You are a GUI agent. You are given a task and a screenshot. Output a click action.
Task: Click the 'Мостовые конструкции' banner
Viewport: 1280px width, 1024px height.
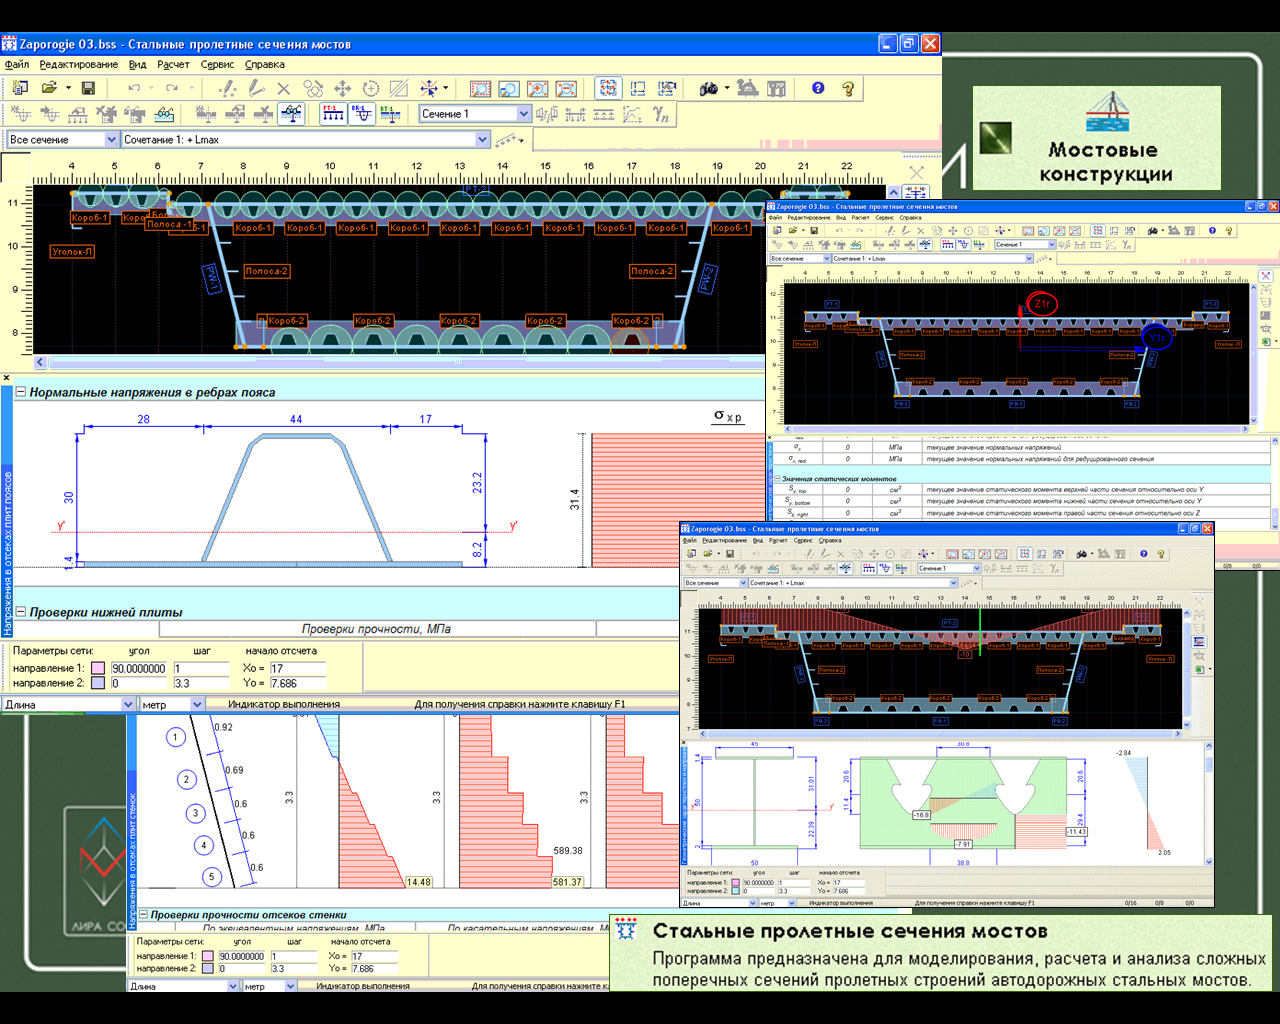point(1096,138)
